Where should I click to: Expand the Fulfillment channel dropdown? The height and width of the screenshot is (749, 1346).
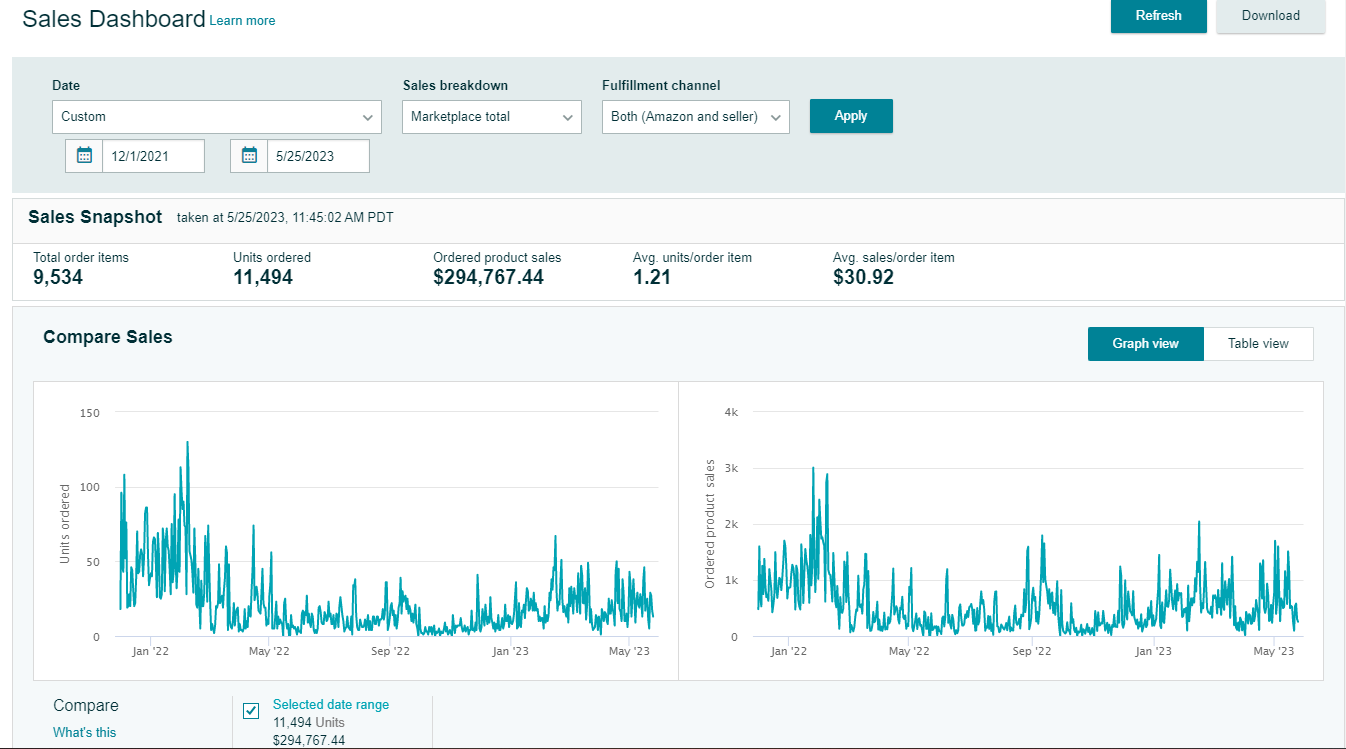point(695,117)
